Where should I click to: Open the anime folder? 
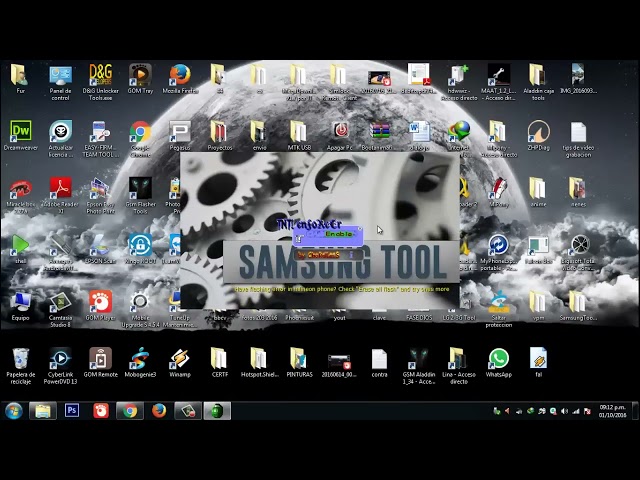click(x=538, y=192)
